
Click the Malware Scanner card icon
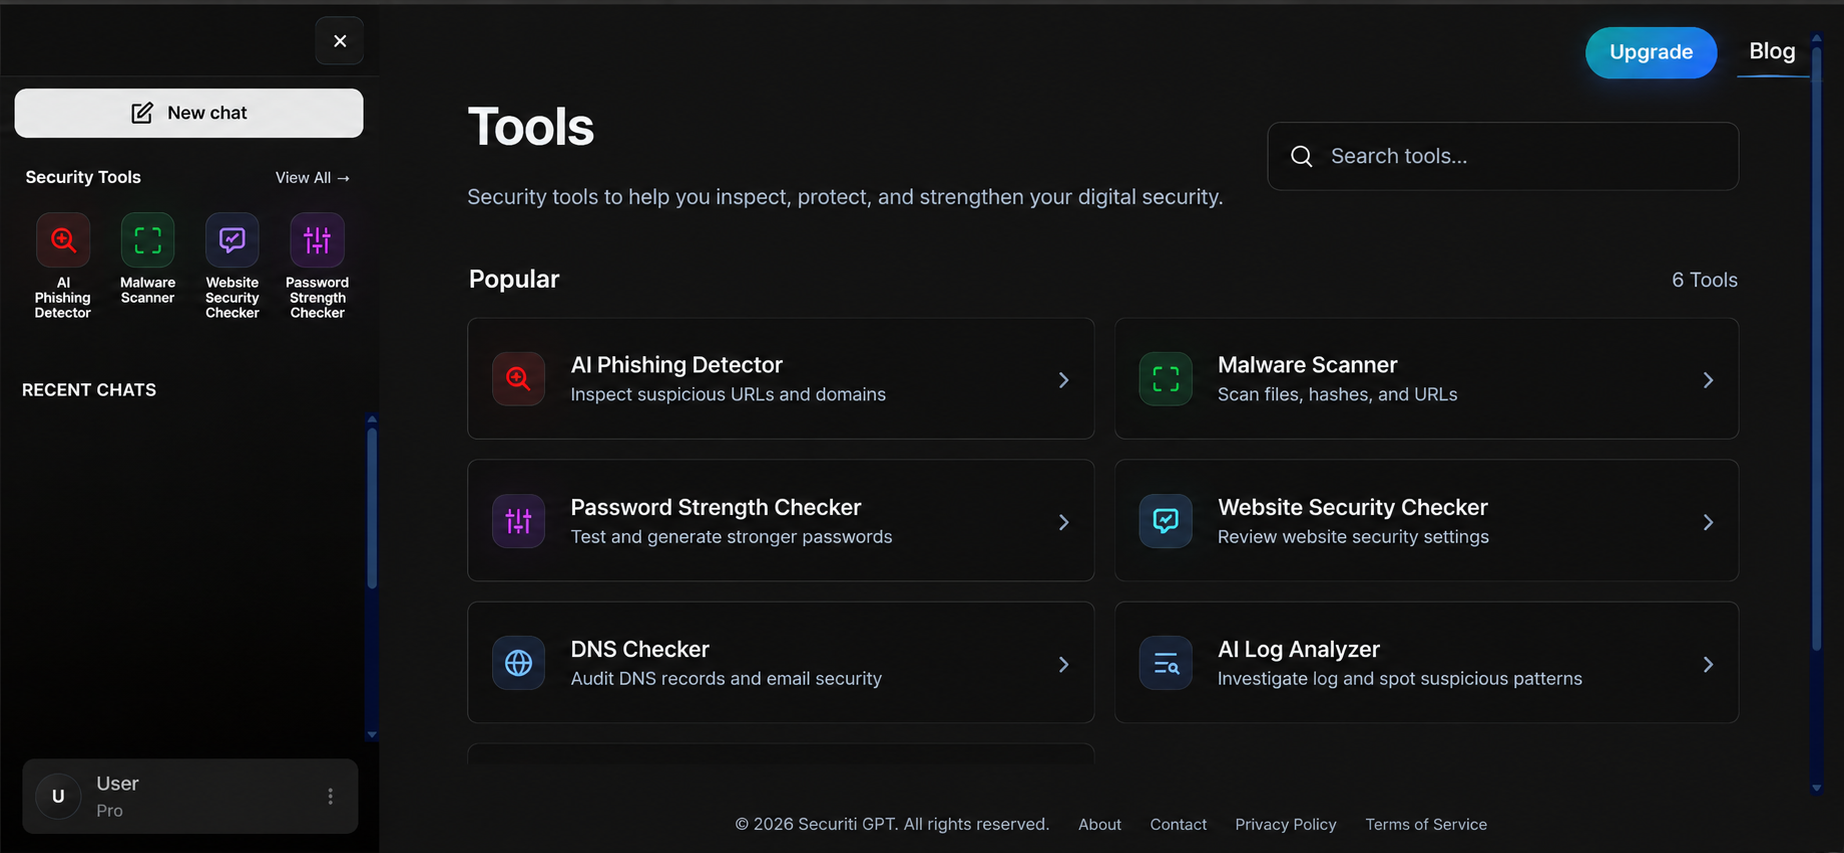(1166, 379)
